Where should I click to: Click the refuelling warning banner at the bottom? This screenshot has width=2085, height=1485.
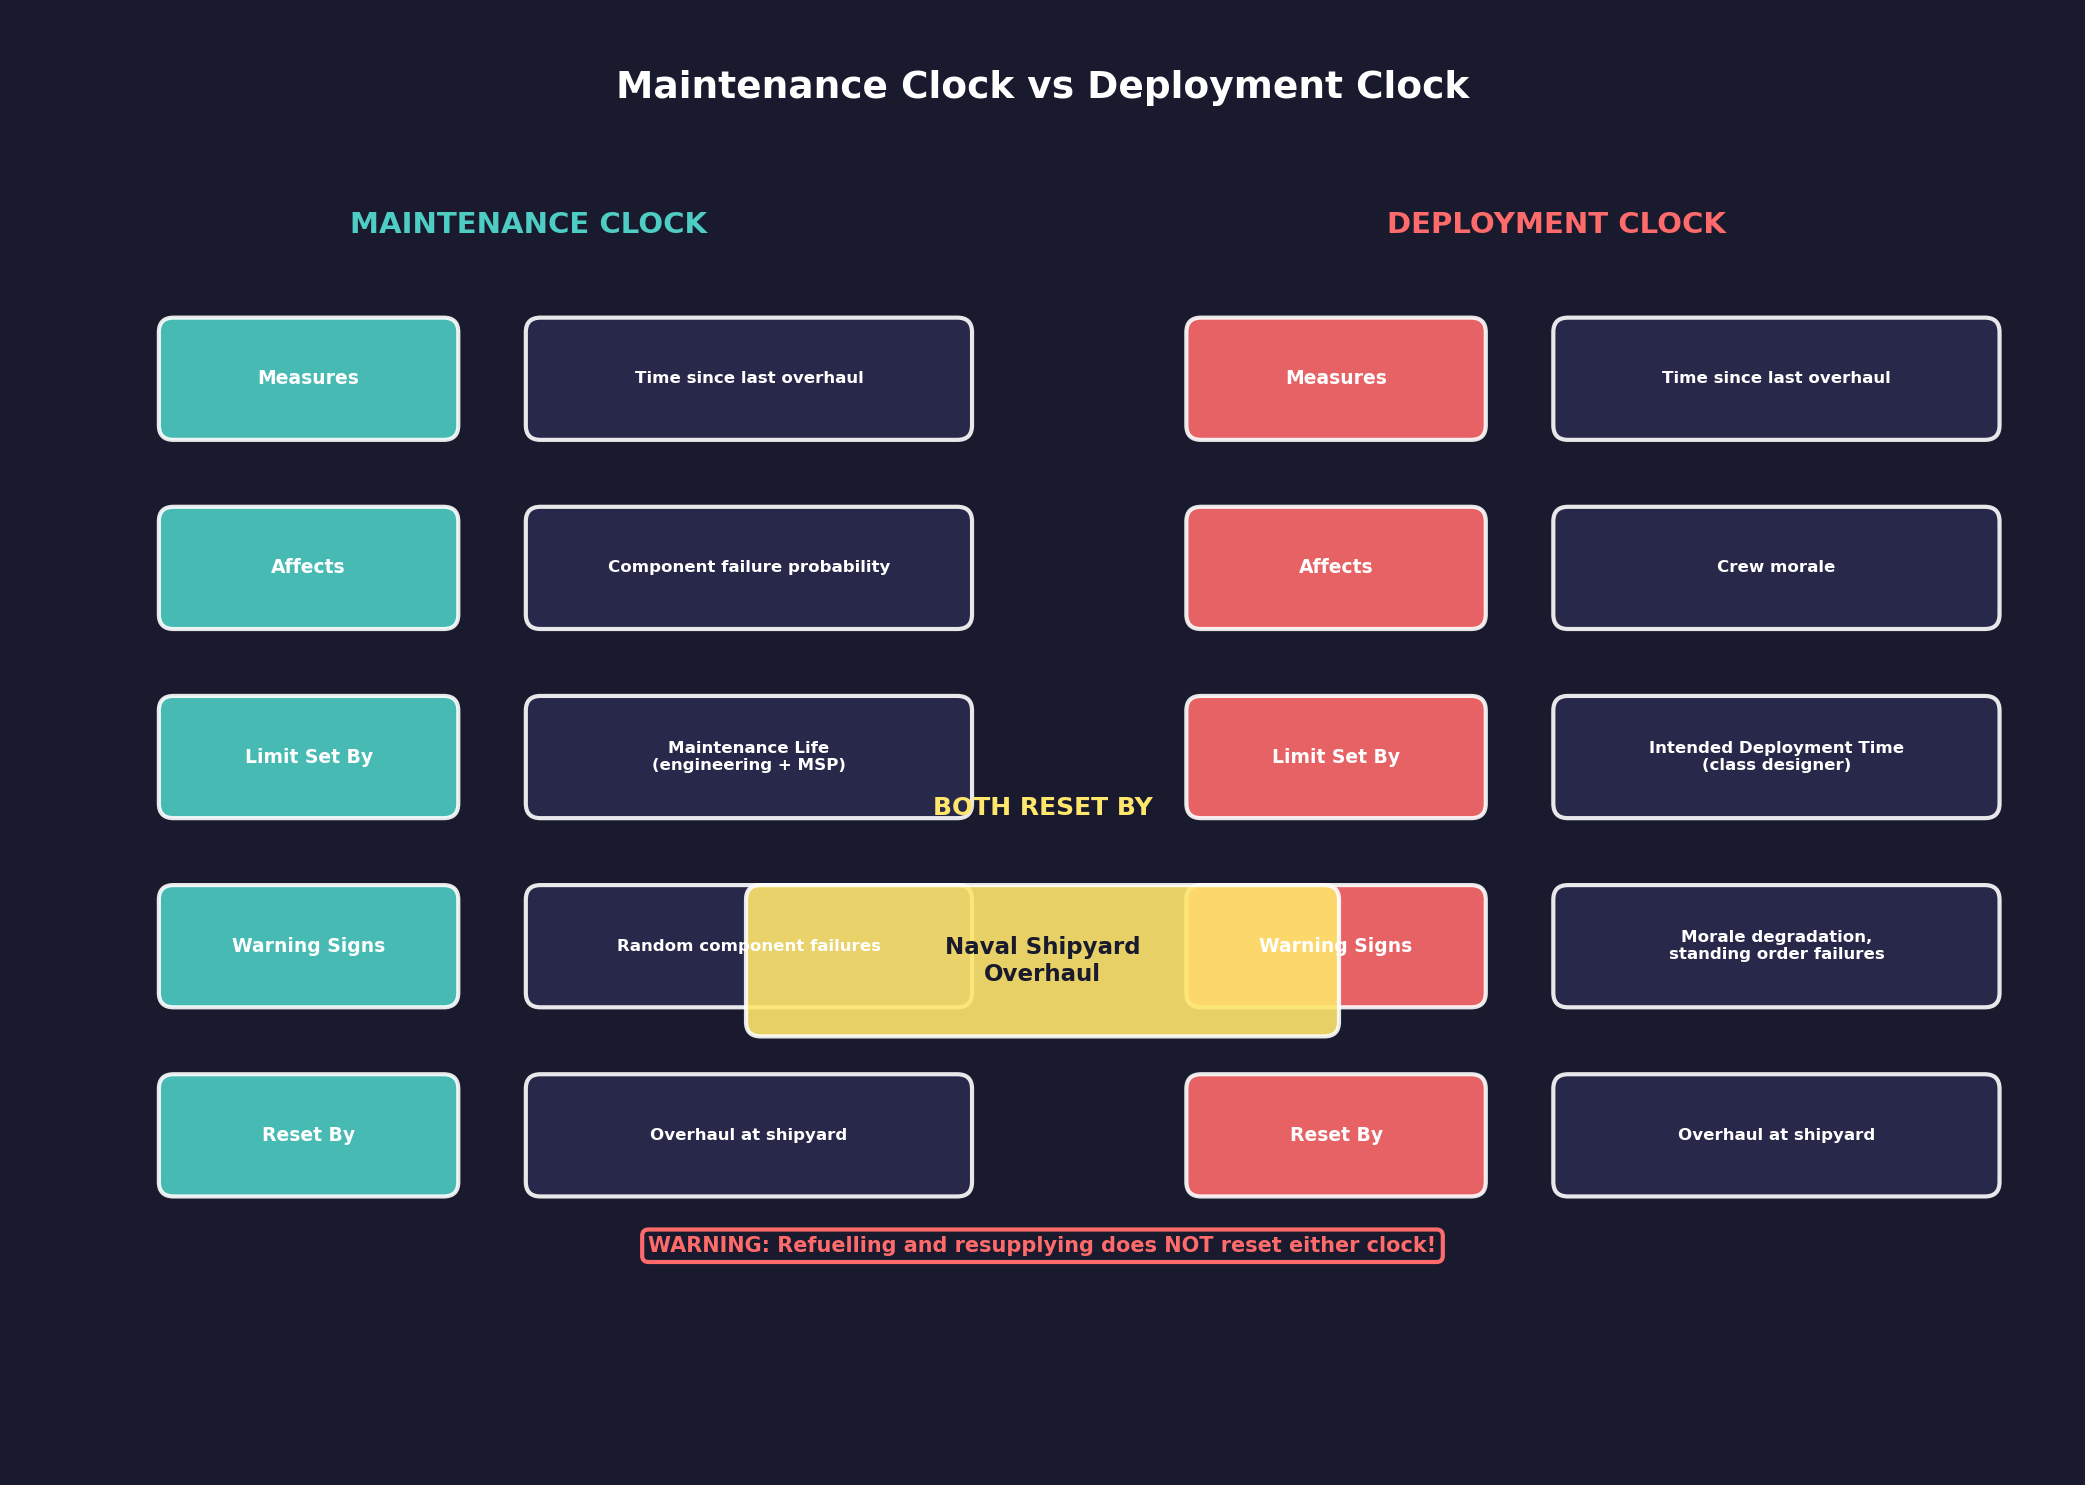[x=1042, y=1245]
